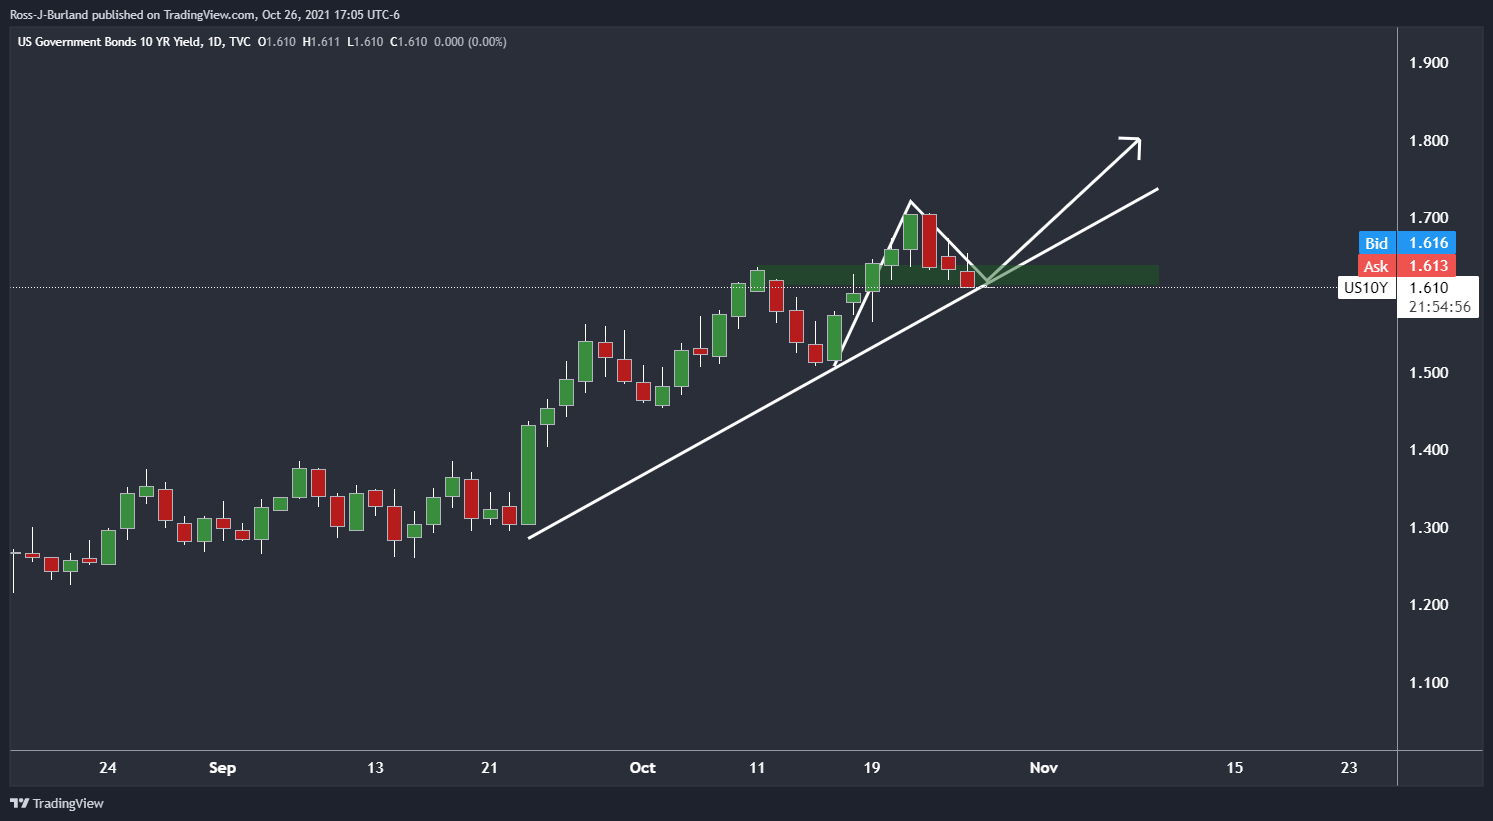
Task: Click the TradingView logo icon
Action: point(19,803)
